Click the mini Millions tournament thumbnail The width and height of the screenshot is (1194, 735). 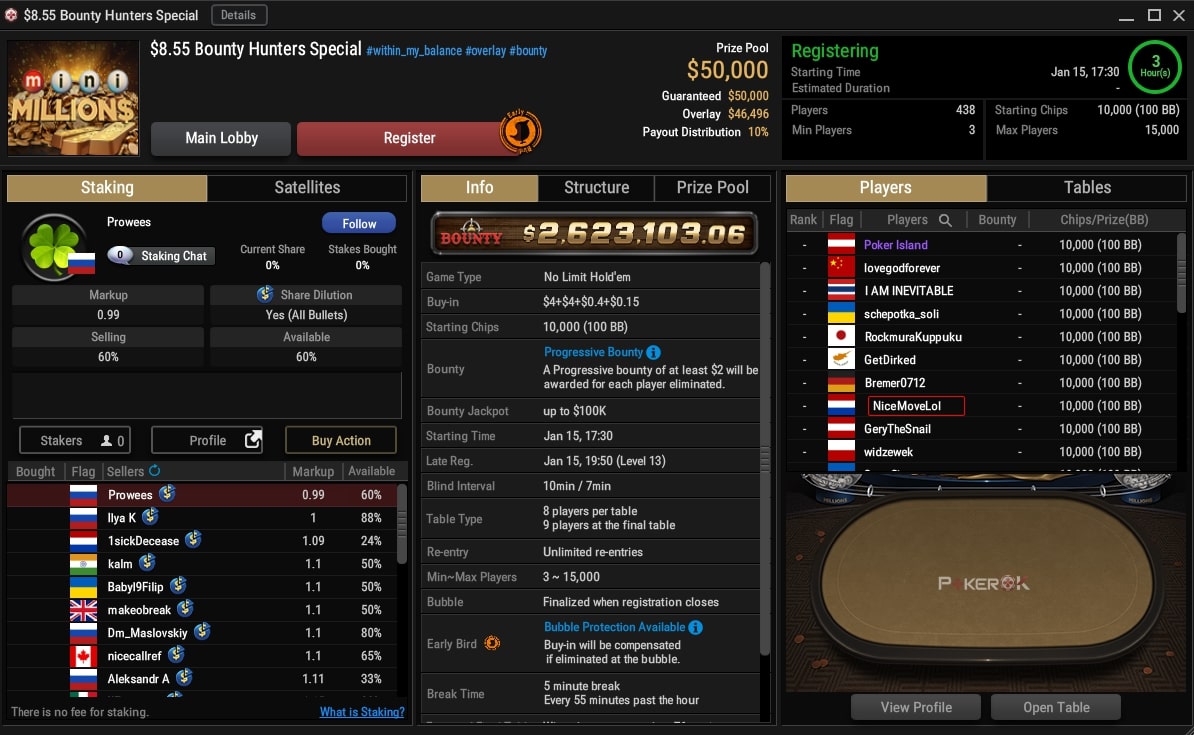[x=73, y=98]
